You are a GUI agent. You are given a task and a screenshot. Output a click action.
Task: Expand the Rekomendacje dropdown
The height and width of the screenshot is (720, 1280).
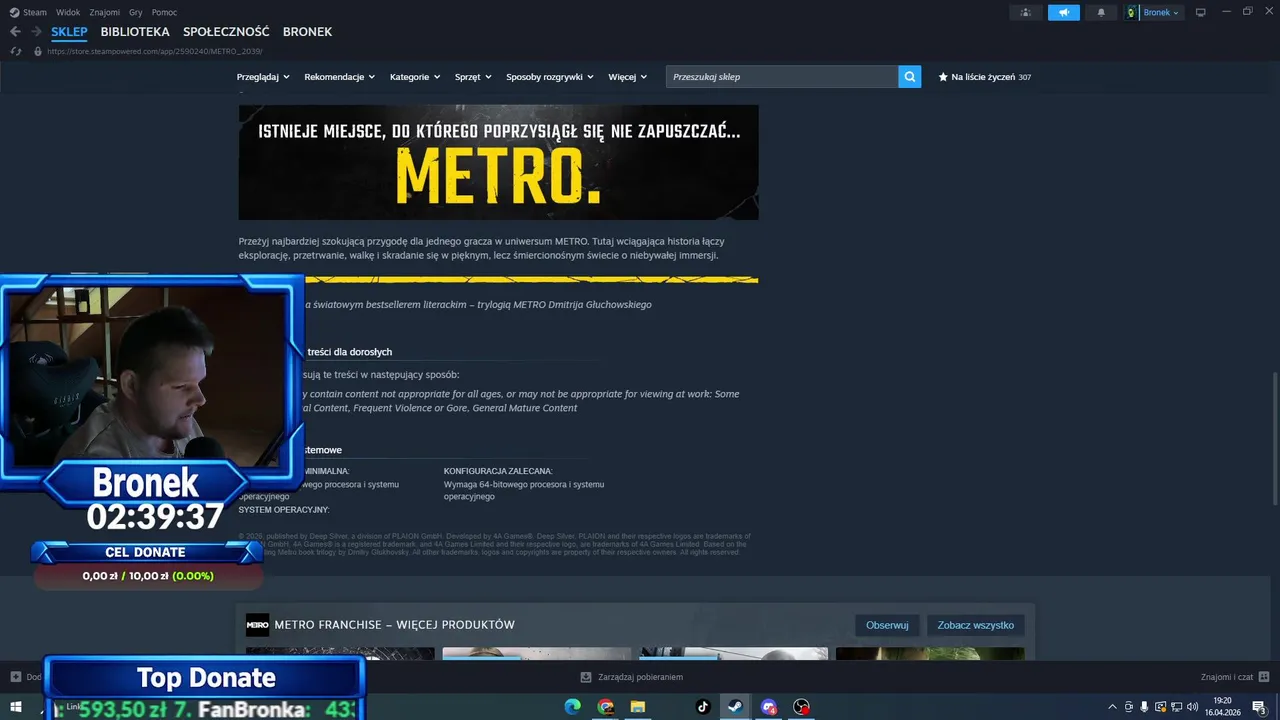340,77
